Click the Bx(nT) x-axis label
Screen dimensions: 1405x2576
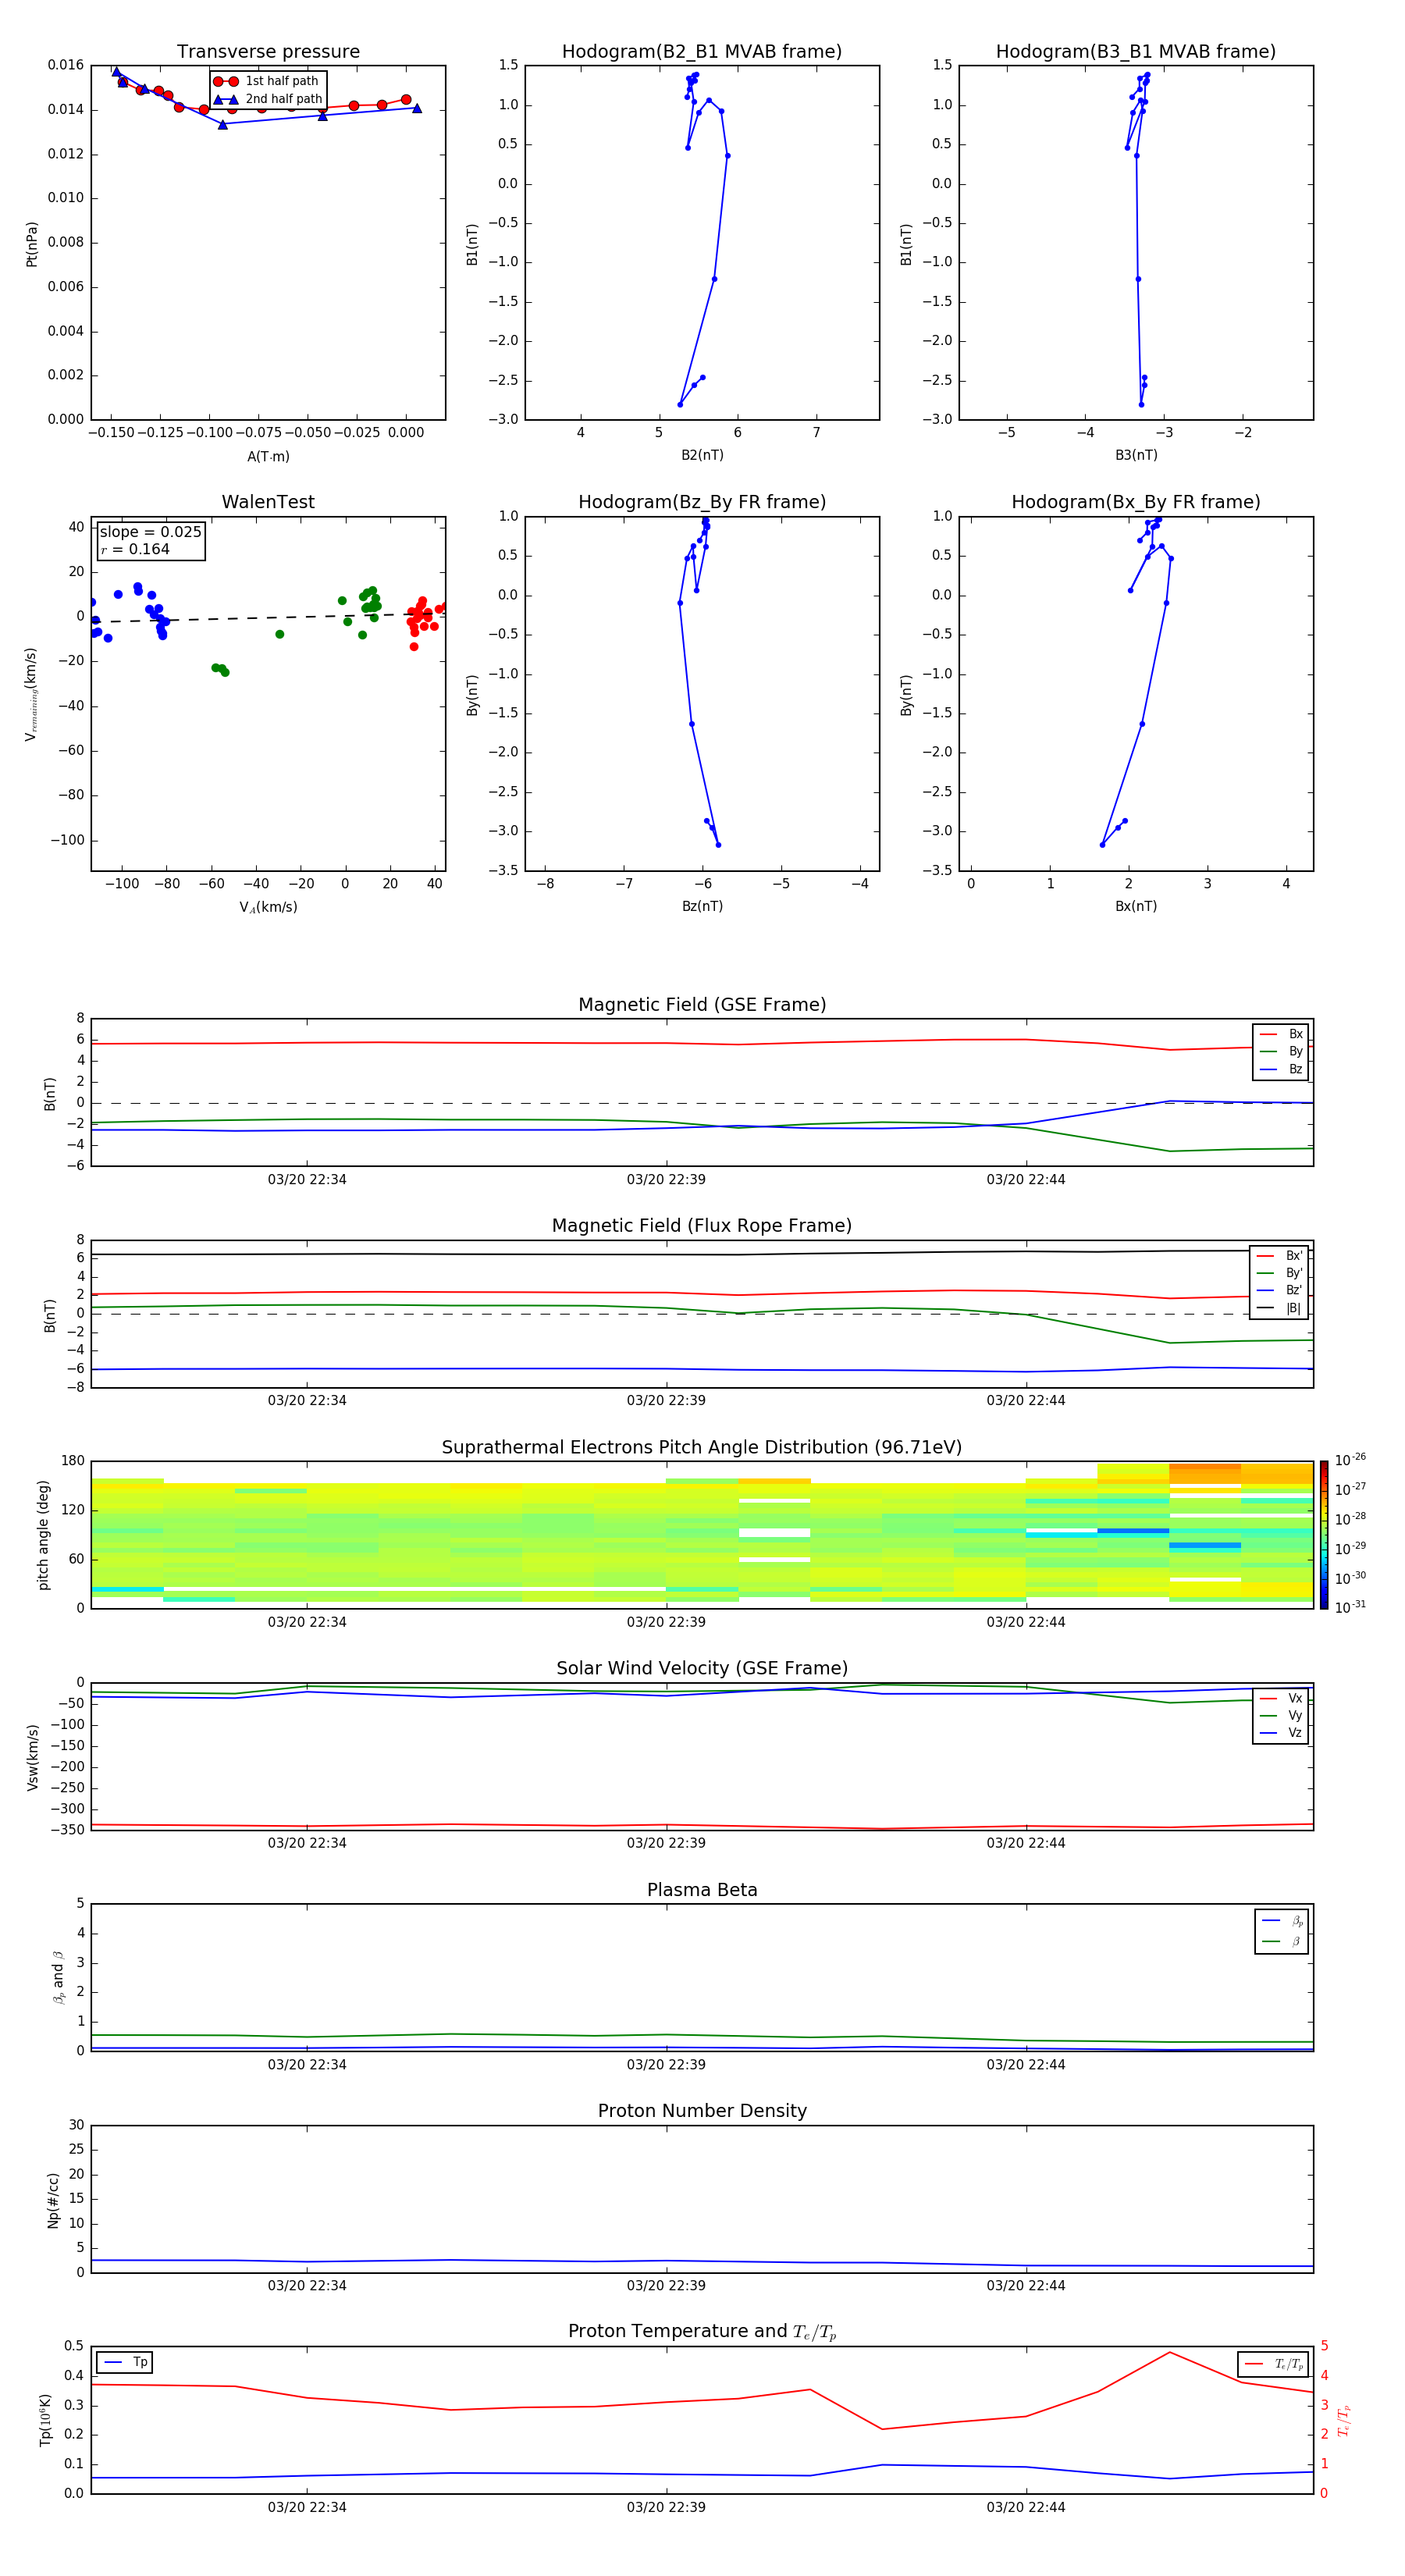click(1136, 907)
